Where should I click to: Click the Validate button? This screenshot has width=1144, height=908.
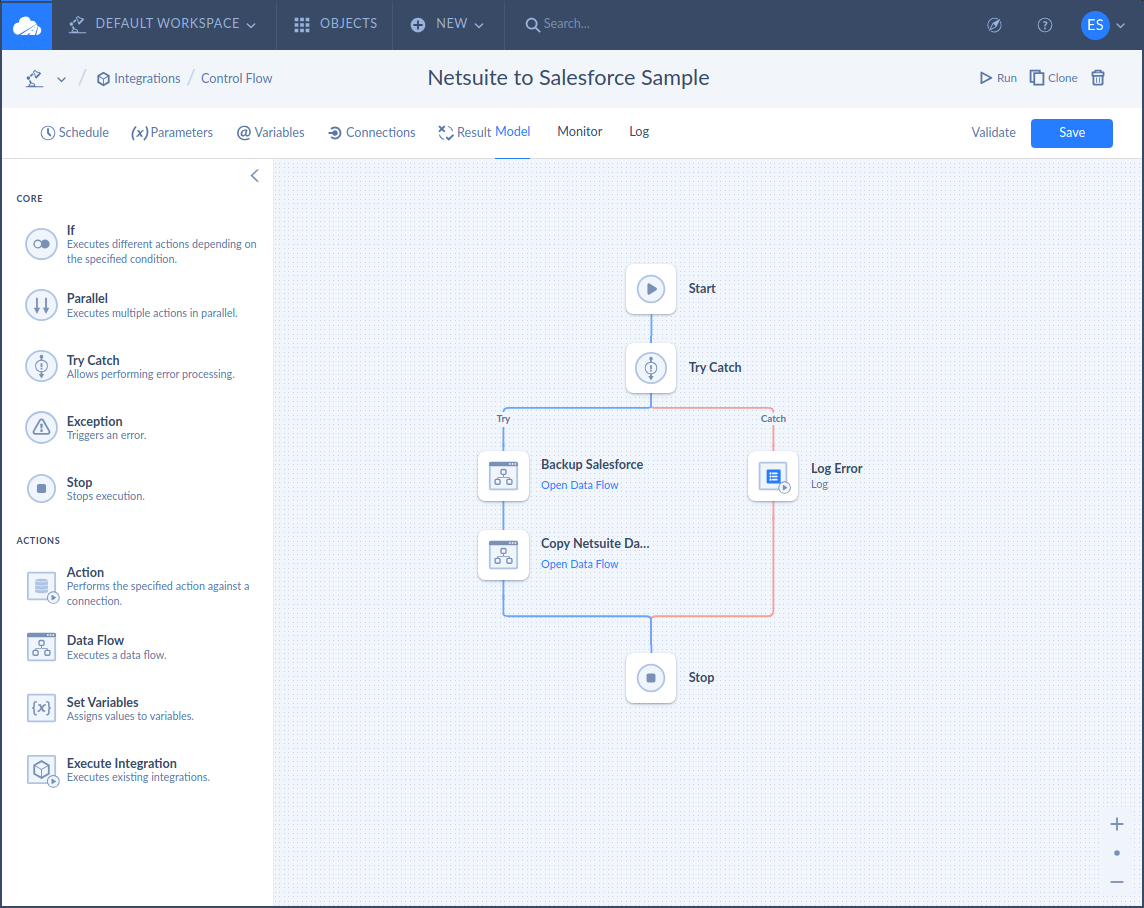point(993,133)
